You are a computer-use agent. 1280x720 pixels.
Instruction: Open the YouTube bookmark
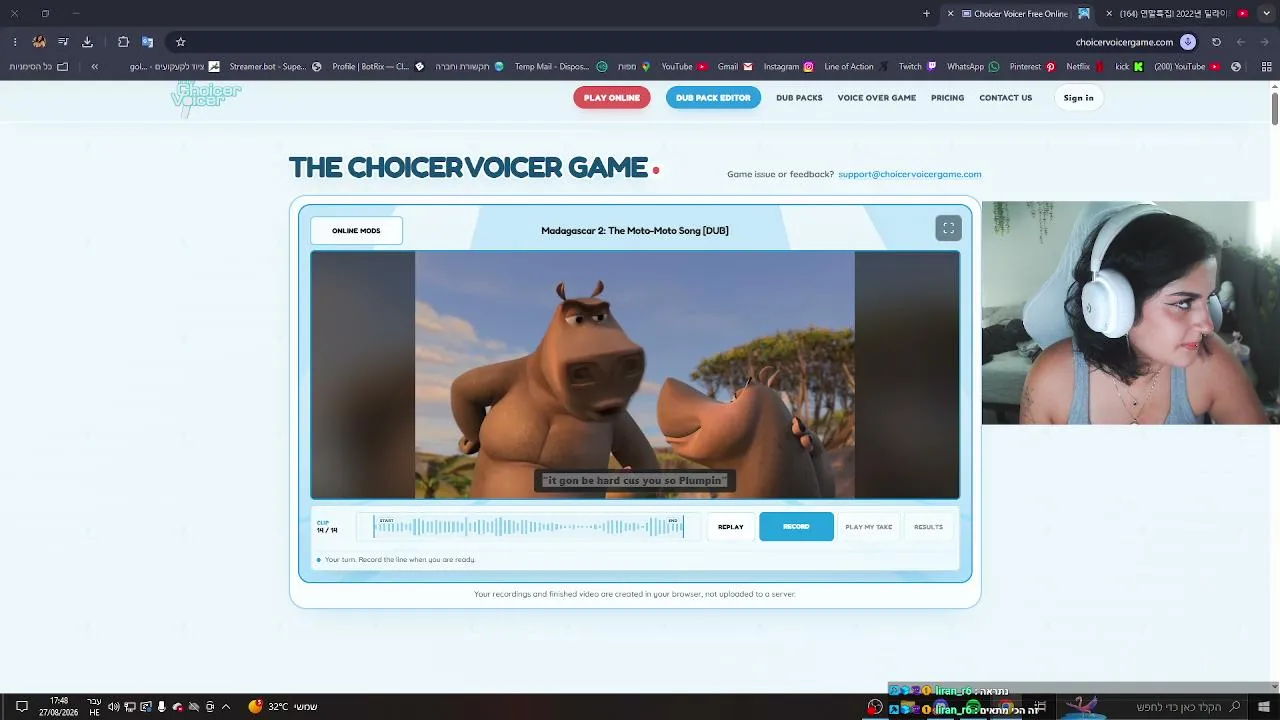pos(684,67)
